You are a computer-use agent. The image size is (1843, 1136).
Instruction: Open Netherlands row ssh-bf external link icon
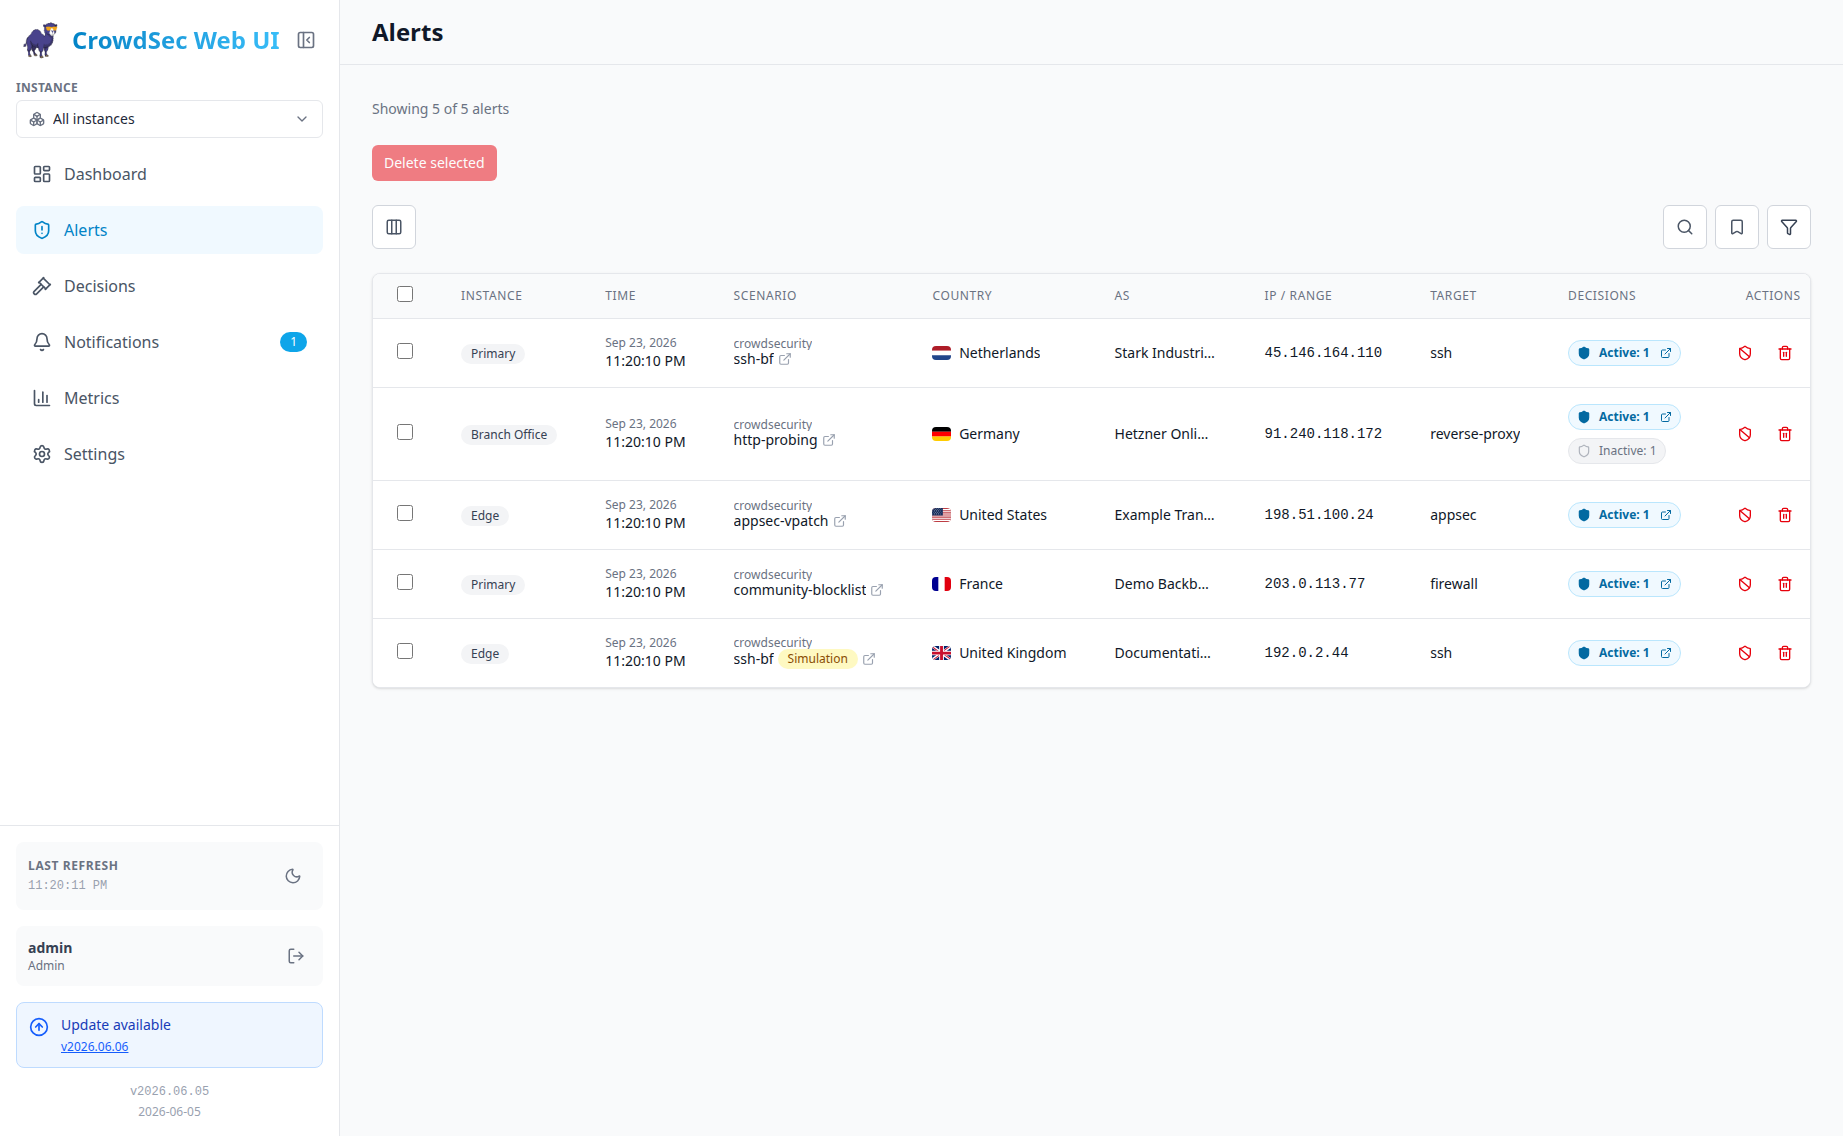pos(785,359)
